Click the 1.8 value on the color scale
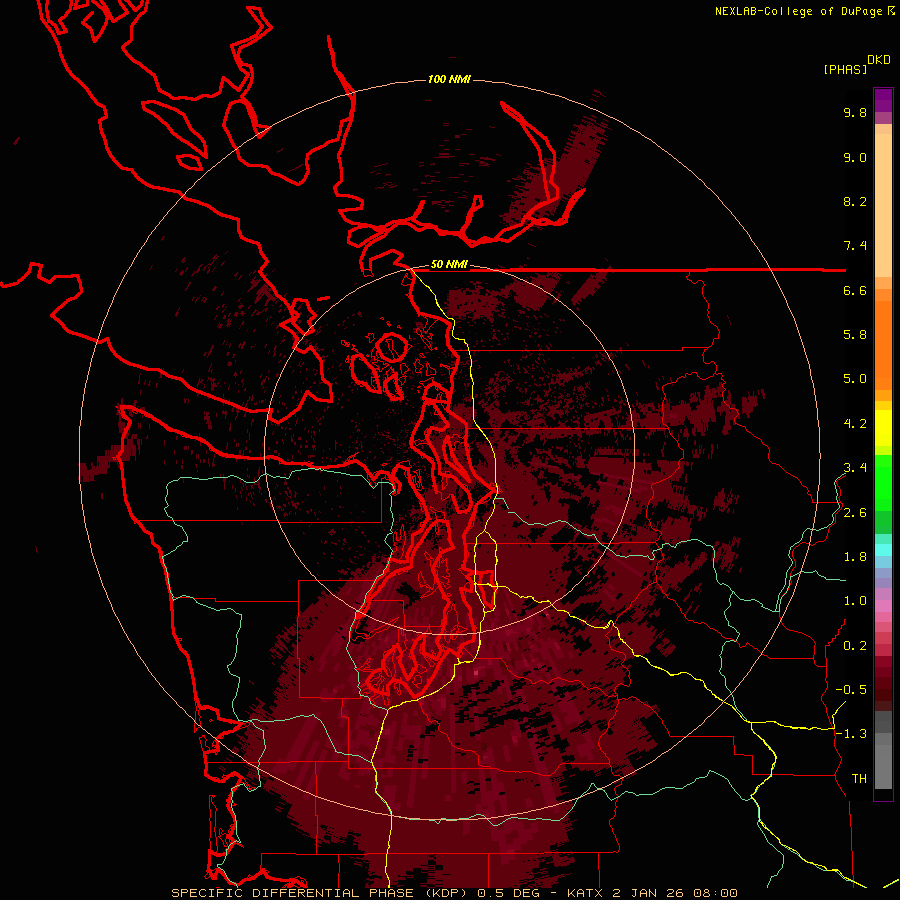Screen dimensions: 900x900 (x=855, y=557)
